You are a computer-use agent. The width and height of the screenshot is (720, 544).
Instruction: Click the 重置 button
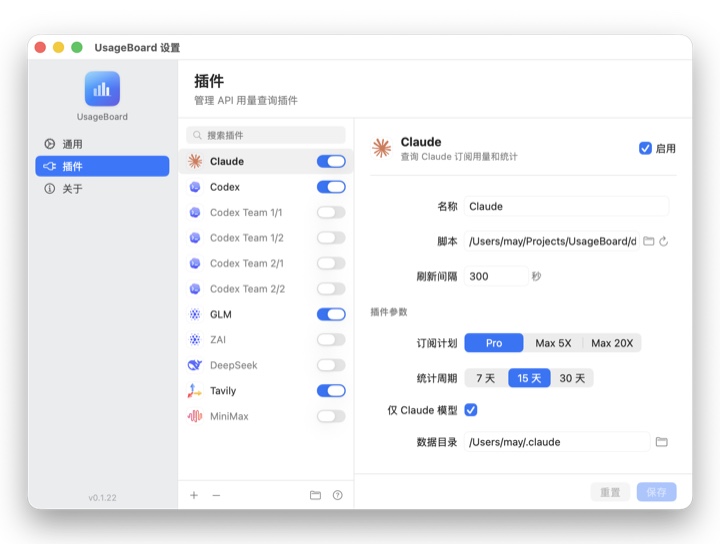click(x=610, y=492)
